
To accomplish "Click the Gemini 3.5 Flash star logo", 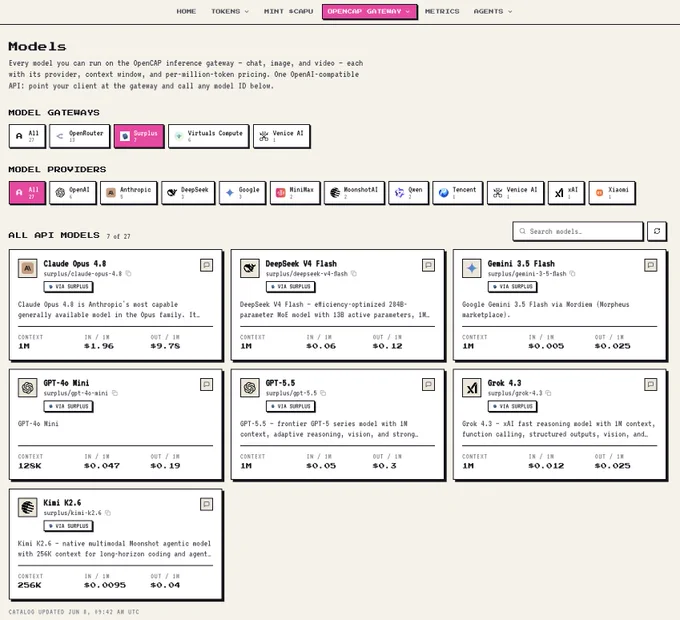I will 472,268.
